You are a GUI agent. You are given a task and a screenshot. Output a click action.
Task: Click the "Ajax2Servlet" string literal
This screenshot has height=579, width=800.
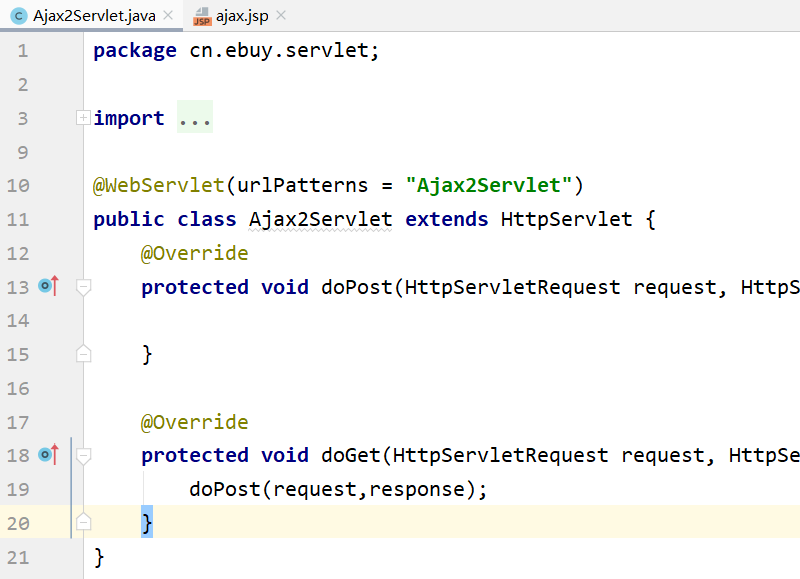[489, 185]
